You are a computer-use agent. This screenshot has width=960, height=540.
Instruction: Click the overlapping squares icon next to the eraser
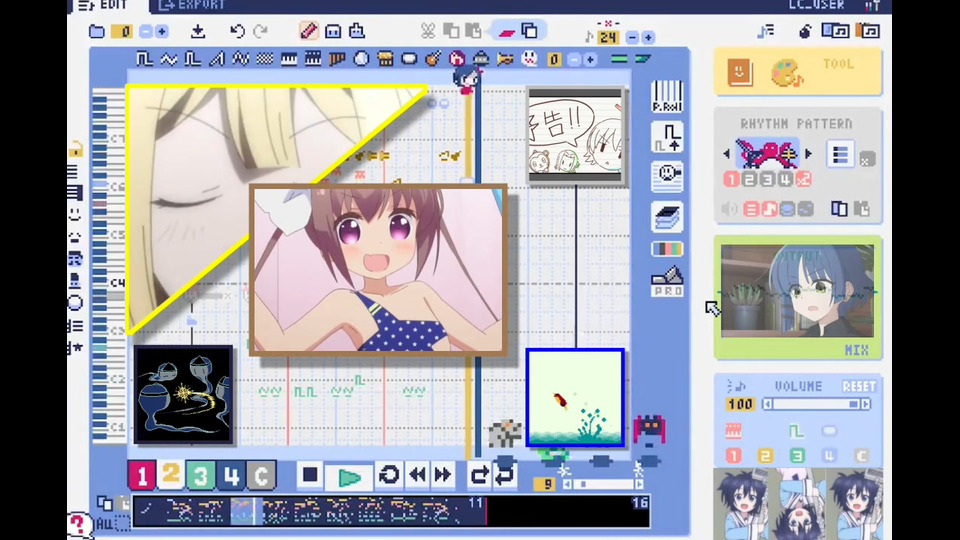[x=530, y=31]
